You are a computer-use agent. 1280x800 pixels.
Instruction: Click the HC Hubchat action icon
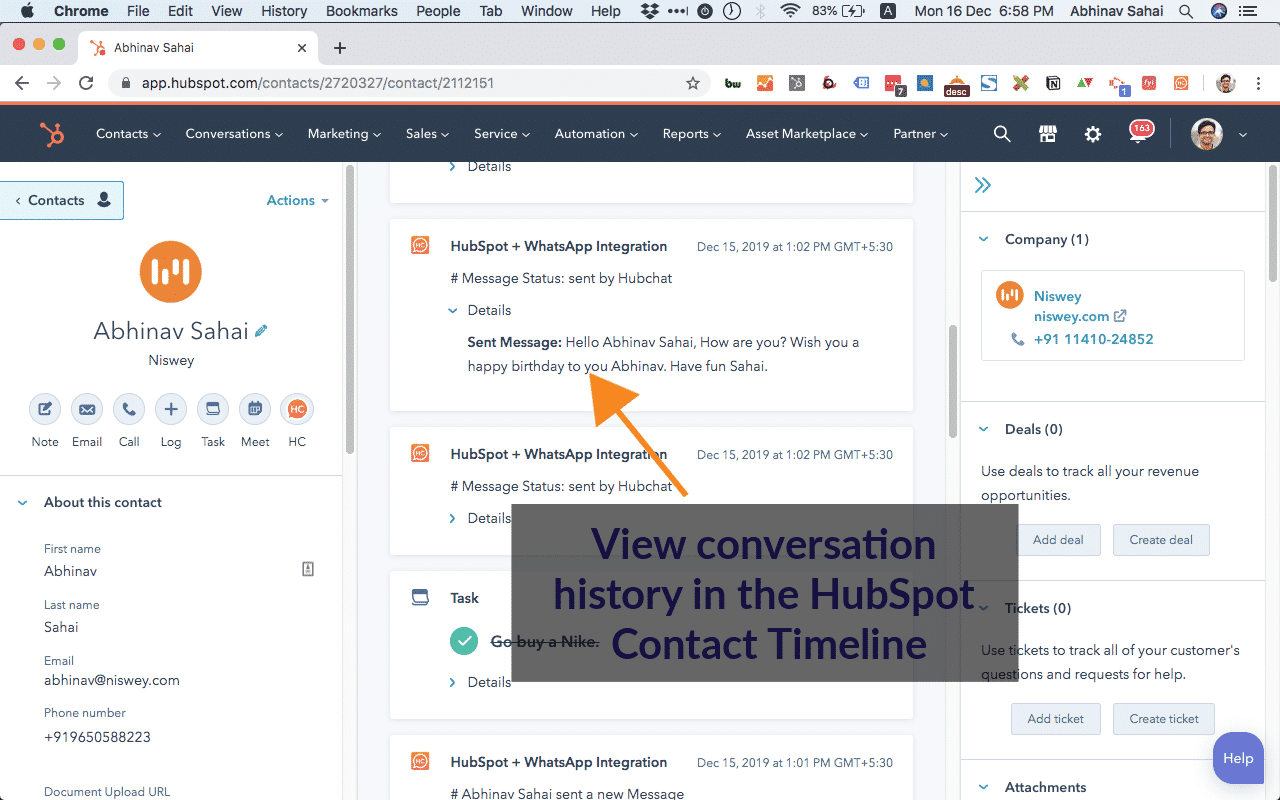(297, 409)
